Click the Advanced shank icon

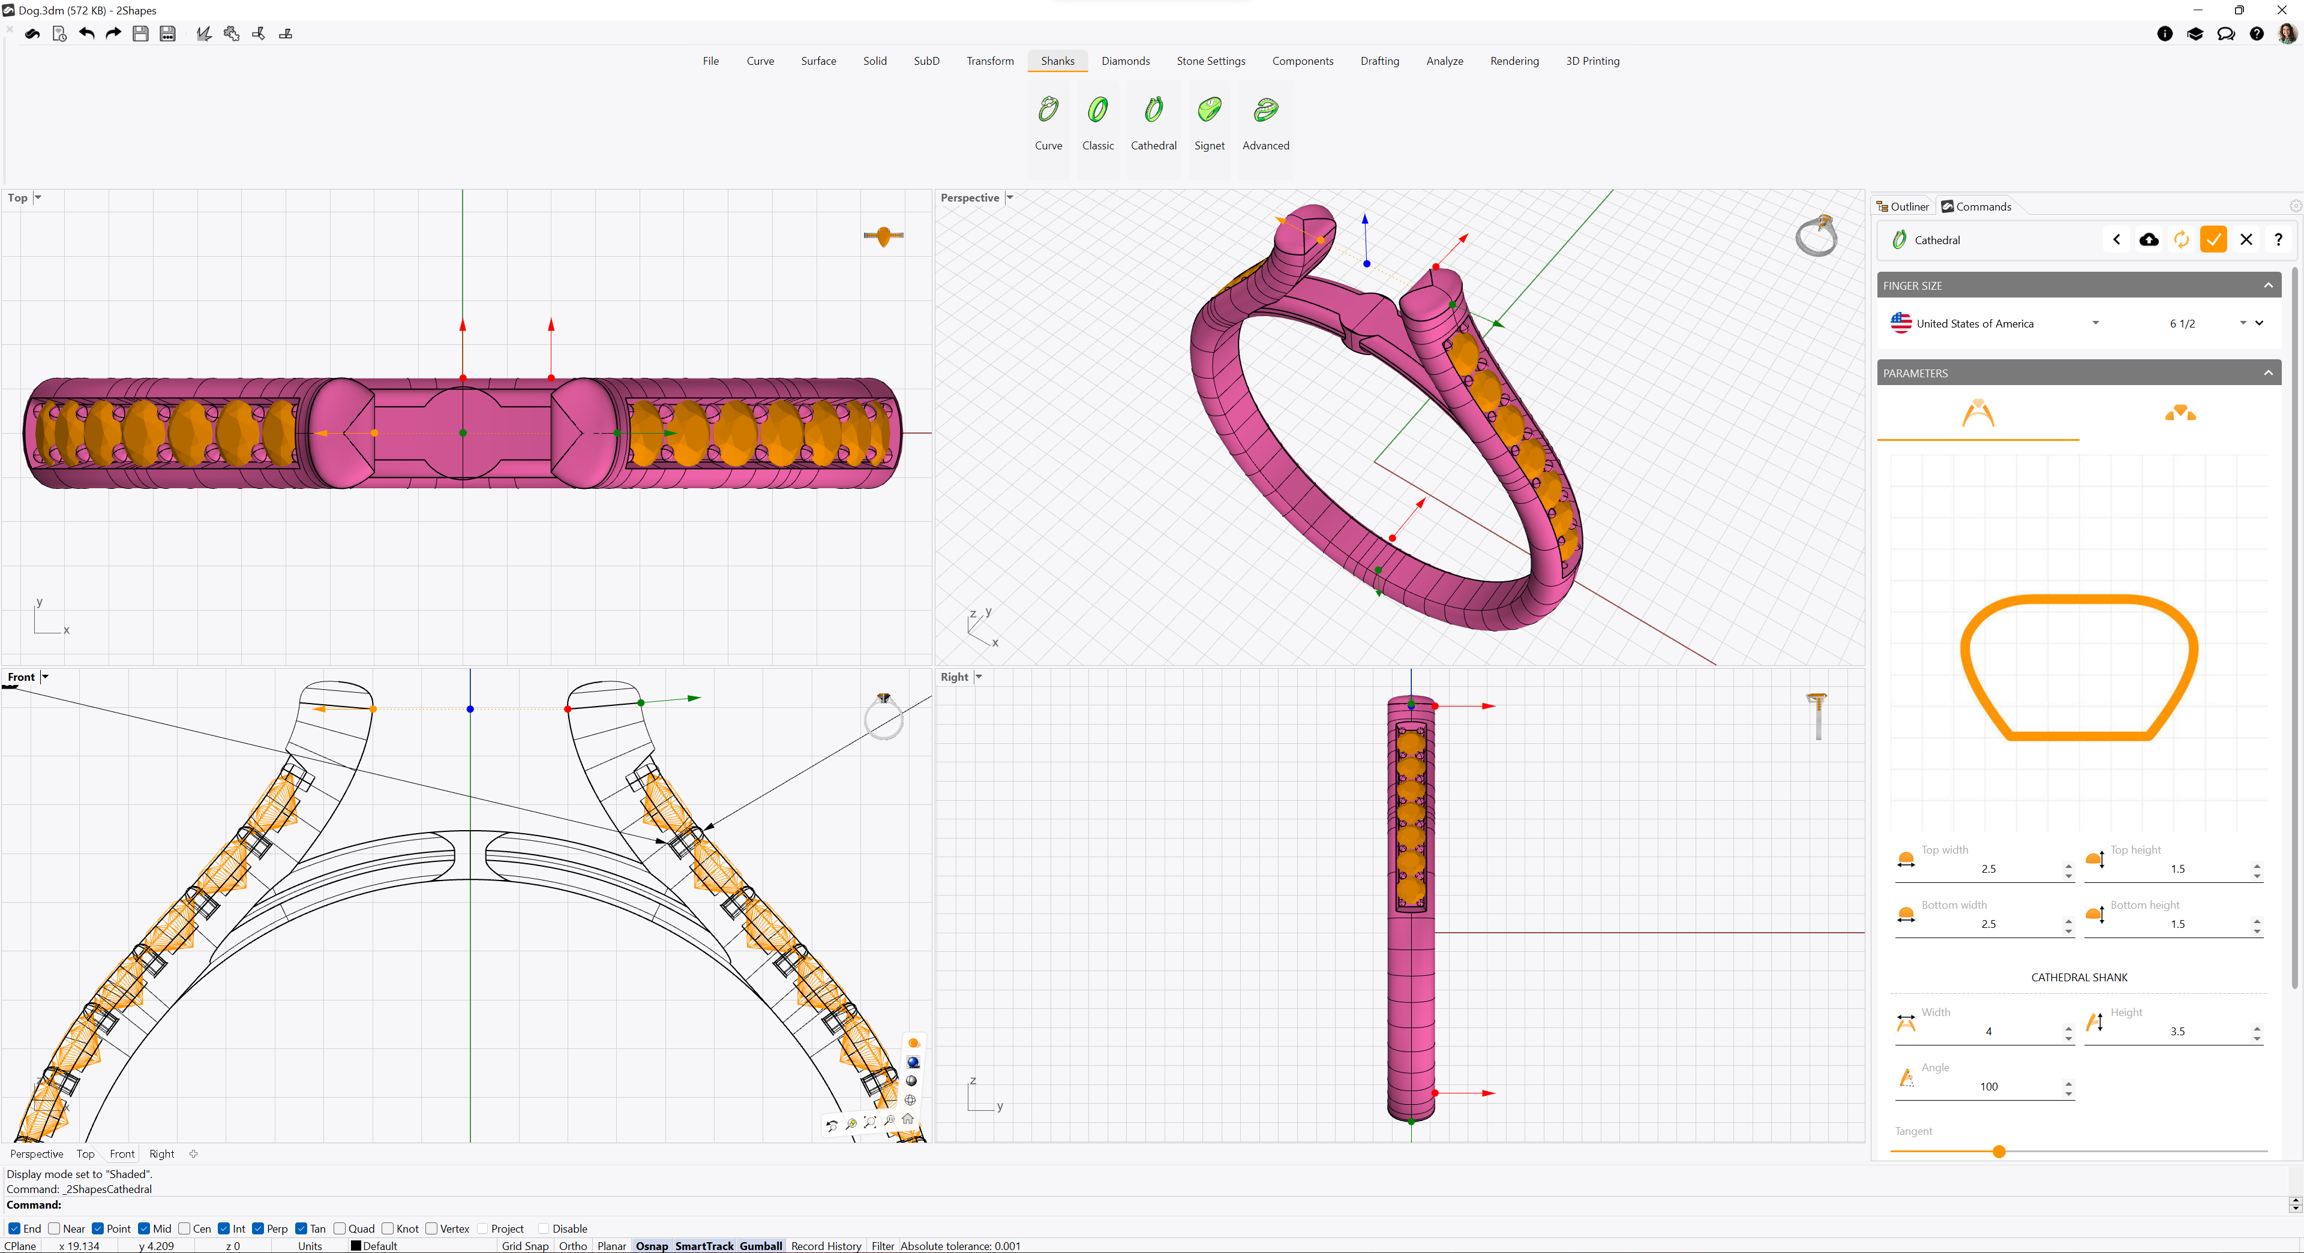click(x=1265, y=110)
